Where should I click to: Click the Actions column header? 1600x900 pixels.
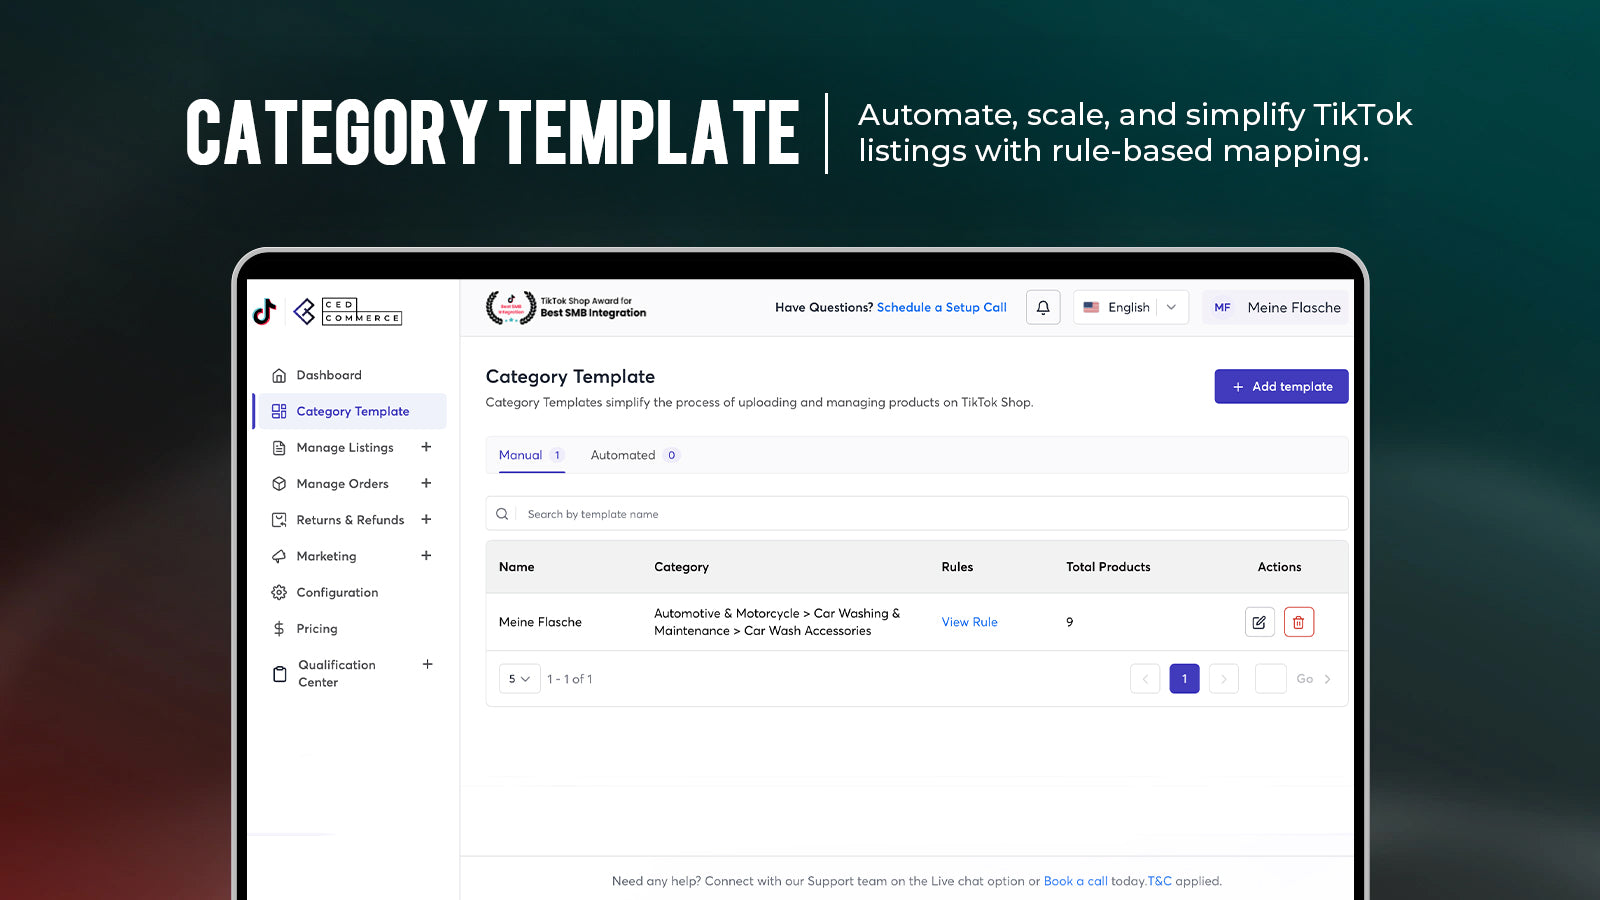[1279, 567]
